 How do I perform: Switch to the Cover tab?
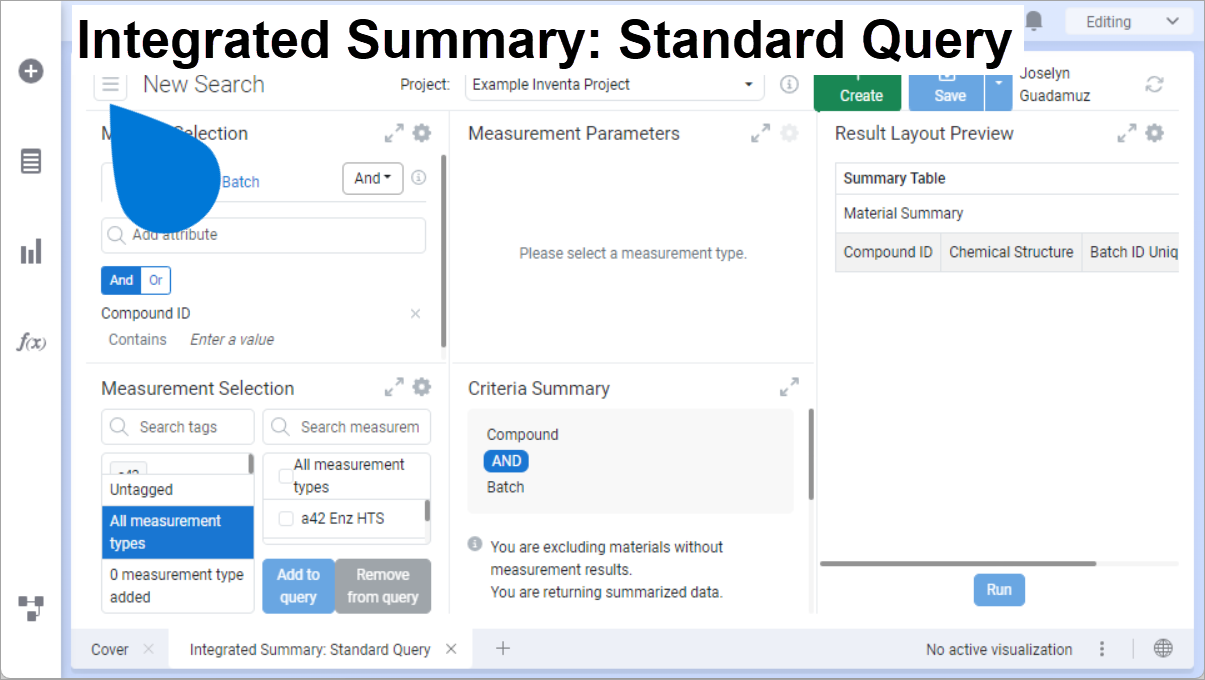click(x=109, y=648)
